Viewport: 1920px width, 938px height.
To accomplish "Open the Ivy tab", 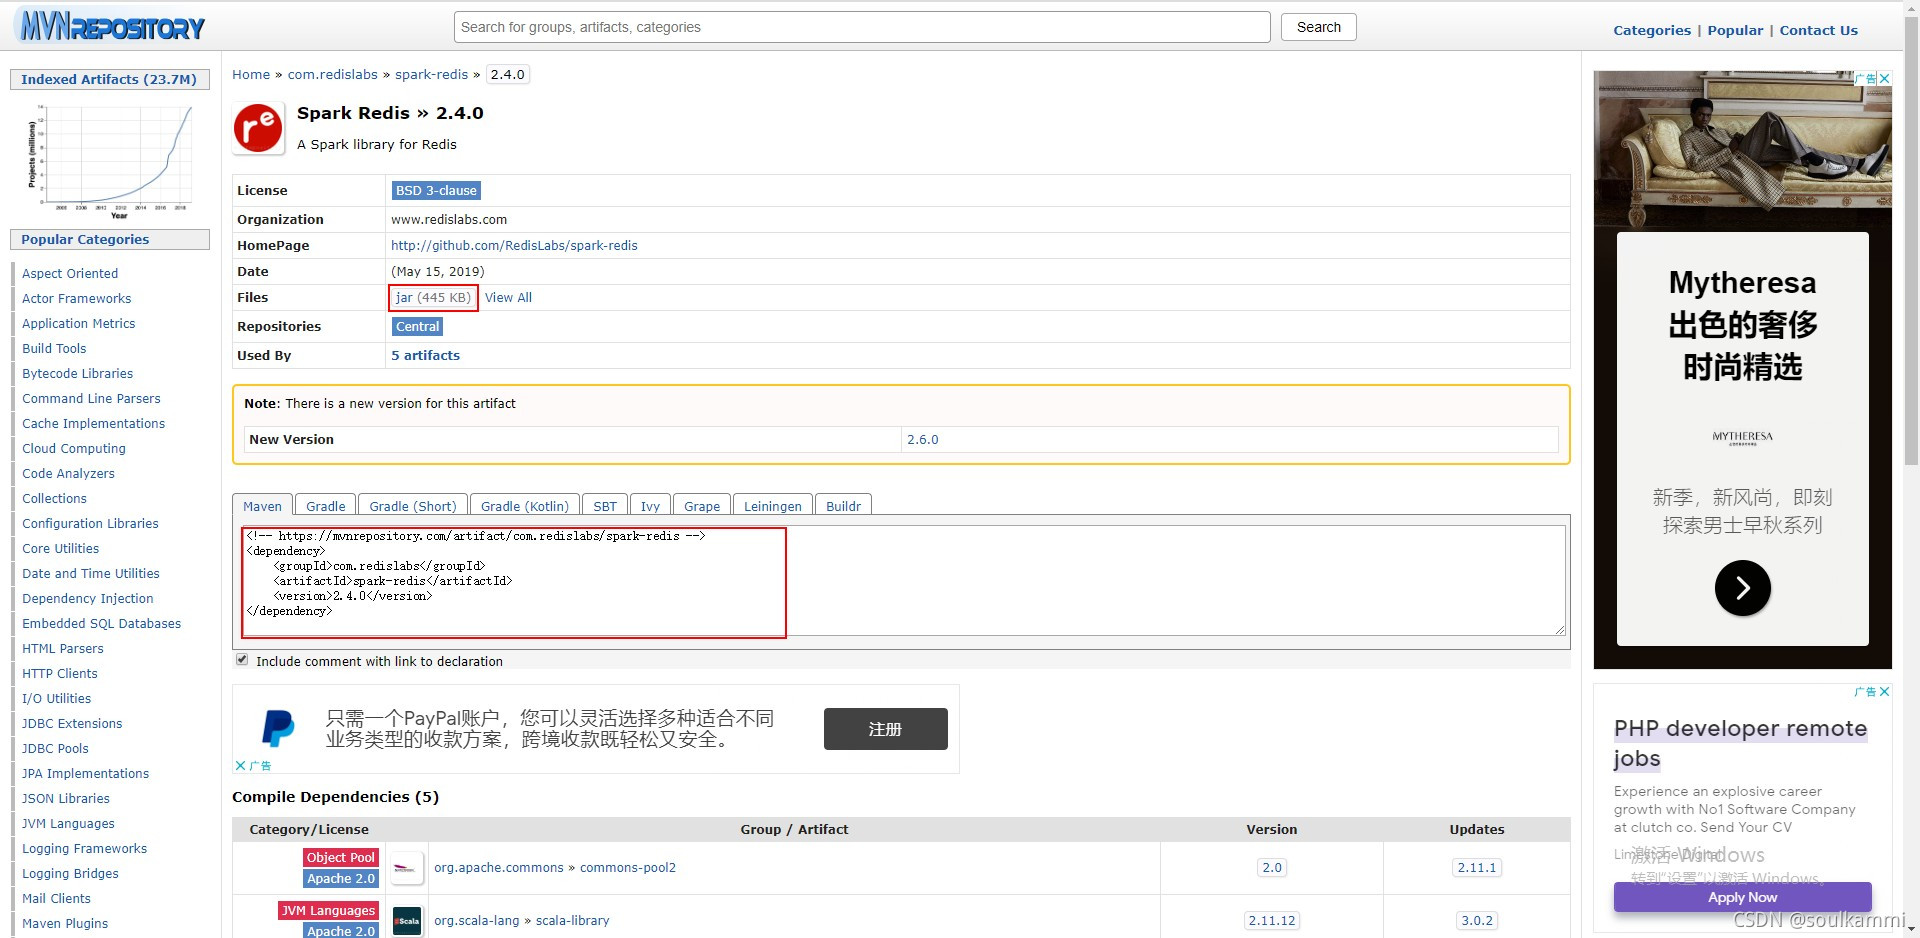I will (650, 506).
